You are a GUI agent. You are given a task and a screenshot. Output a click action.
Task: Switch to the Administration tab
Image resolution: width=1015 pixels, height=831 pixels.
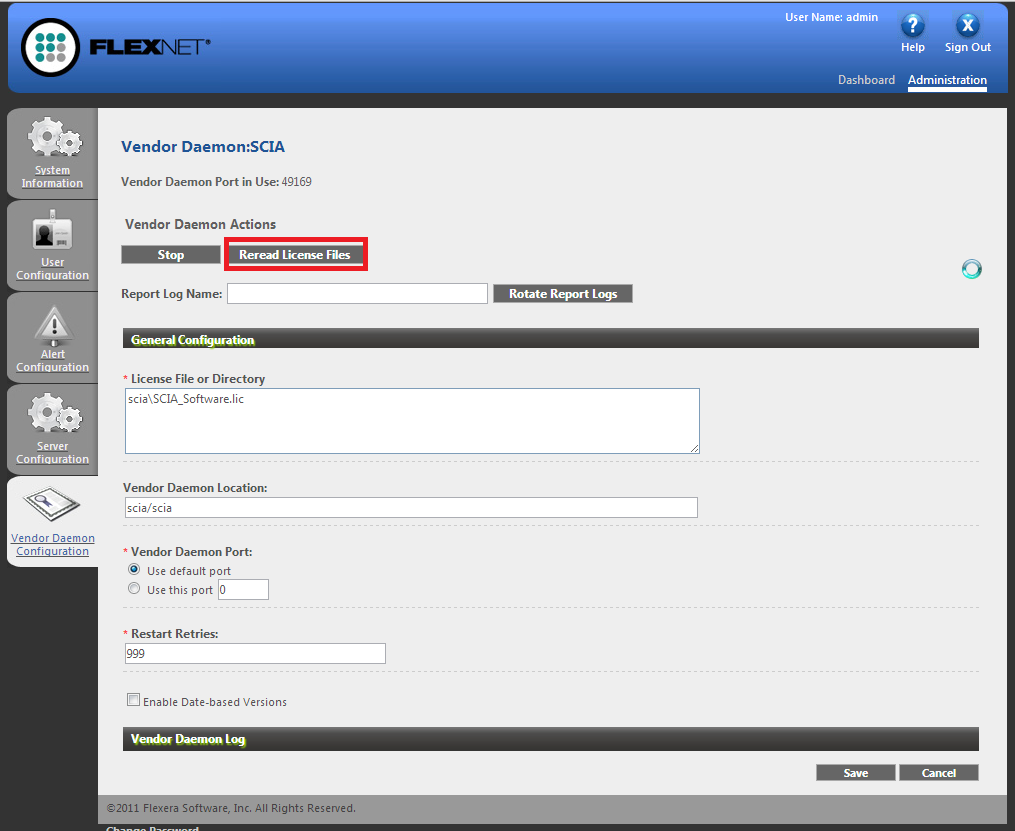[x=947, y=80]
